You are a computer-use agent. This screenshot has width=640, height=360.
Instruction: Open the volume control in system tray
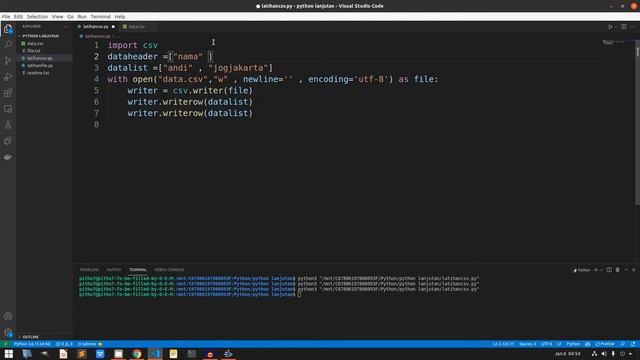604,354
